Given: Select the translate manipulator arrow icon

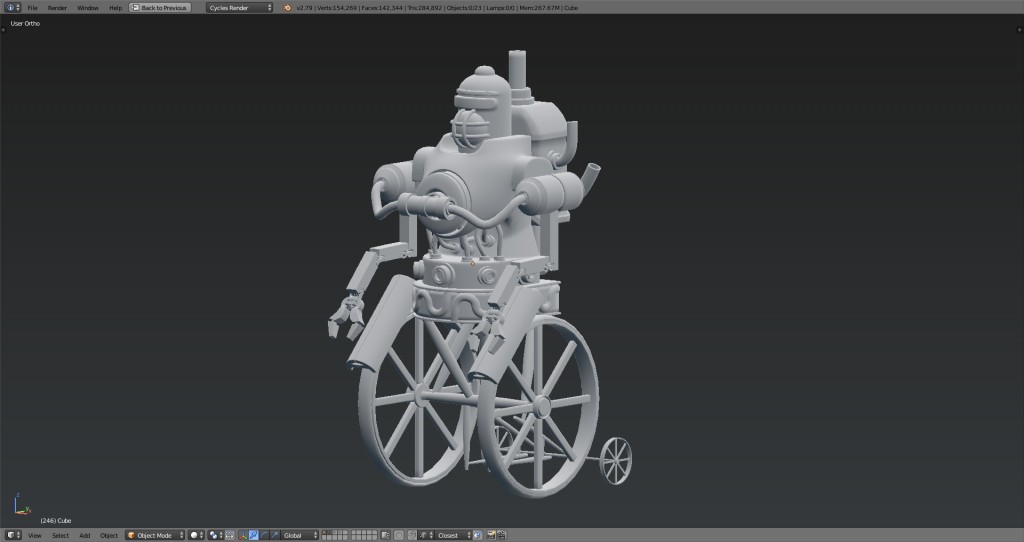Looking at the screenshot, I should (253, 535).
